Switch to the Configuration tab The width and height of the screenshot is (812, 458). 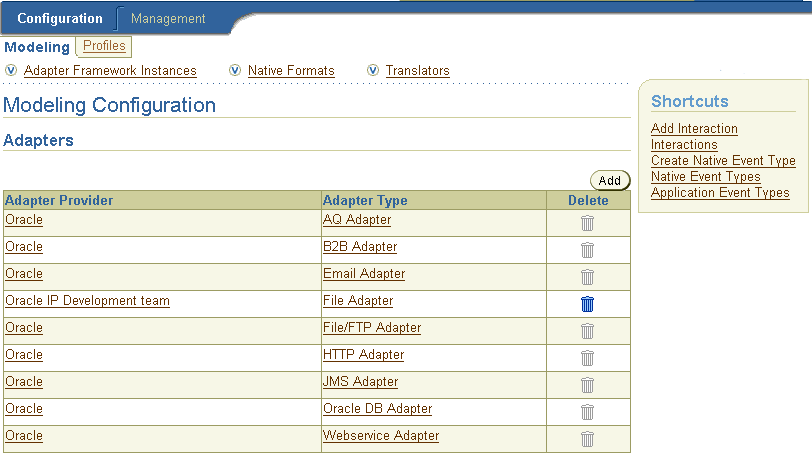pyautogui.click(x=60, y=19)
